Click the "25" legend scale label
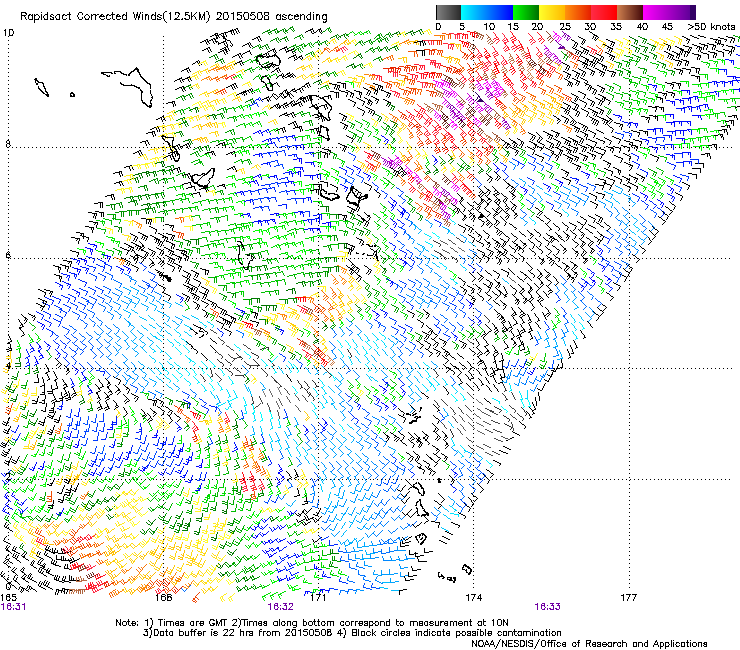Screen dimensions: 740x650 (x=565, y=27)
